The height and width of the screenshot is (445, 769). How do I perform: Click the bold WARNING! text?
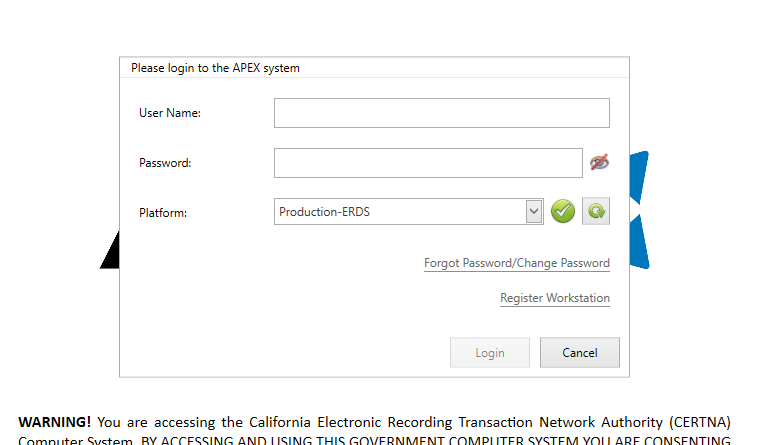54,421
